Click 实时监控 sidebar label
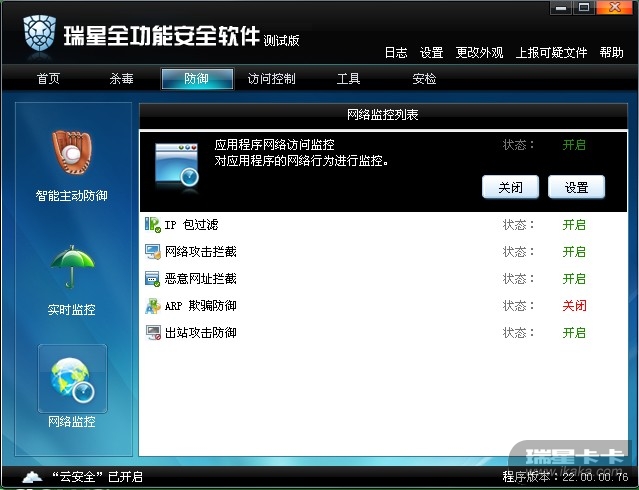Viewport: 639px width, 490px height. (72, 310)
